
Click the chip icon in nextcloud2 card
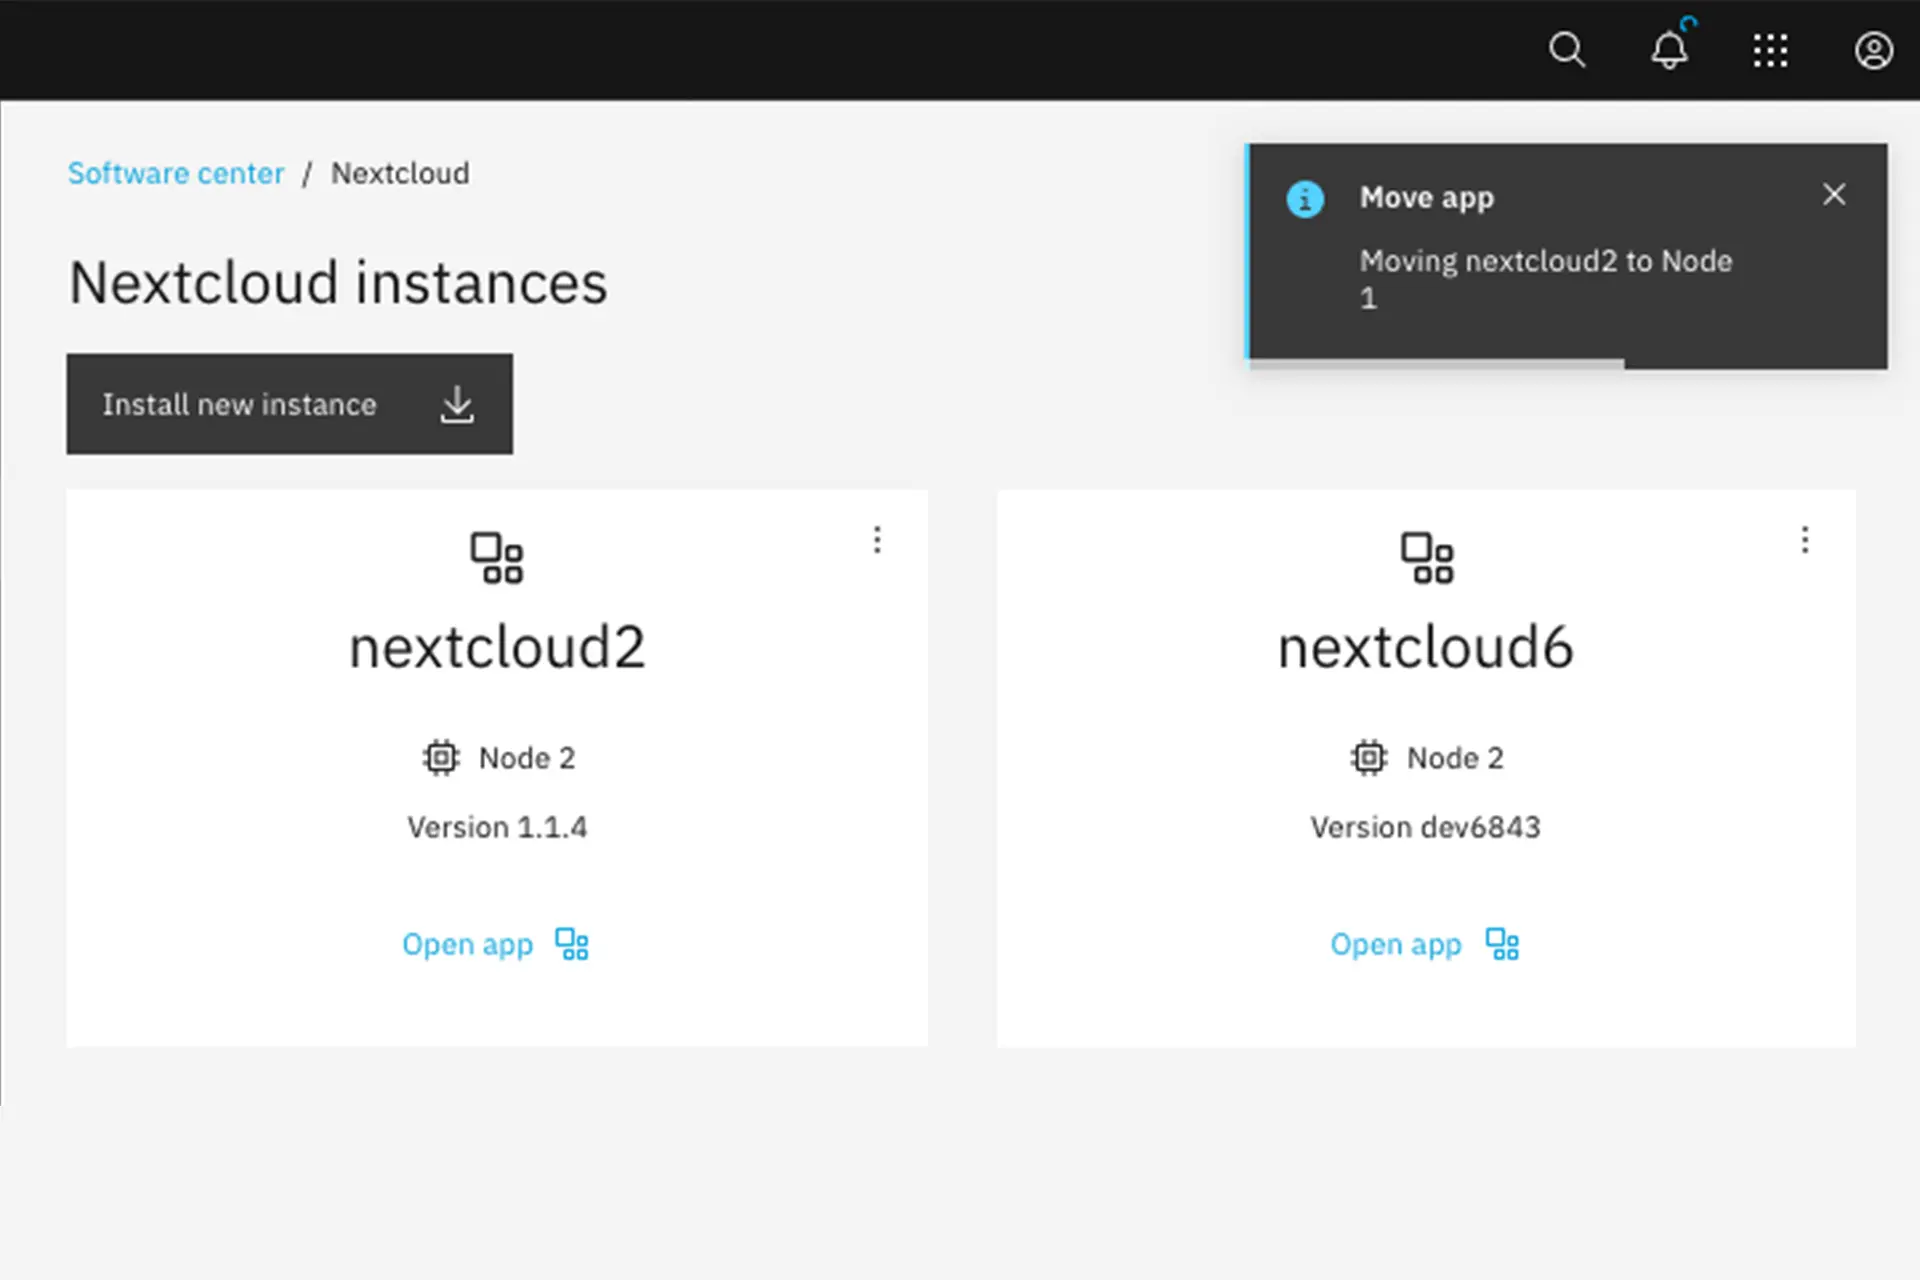[441, 758]
